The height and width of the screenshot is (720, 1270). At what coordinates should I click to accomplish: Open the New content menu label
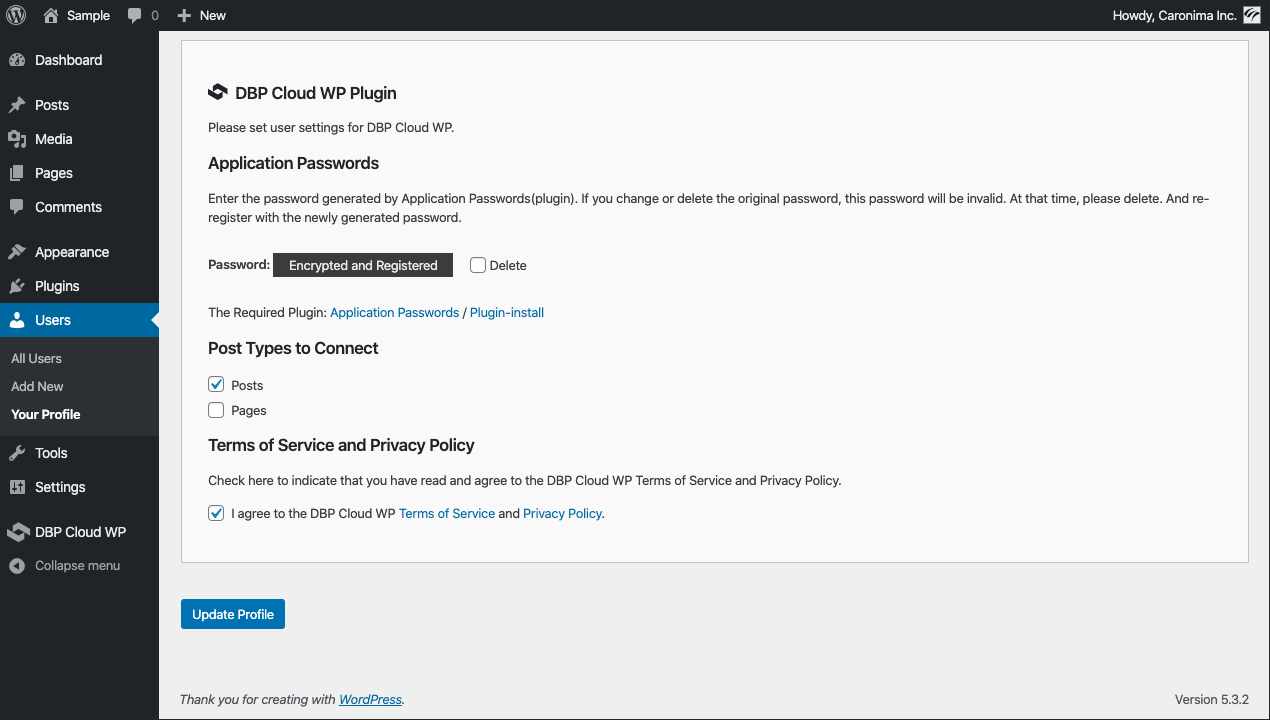(213, 16)
